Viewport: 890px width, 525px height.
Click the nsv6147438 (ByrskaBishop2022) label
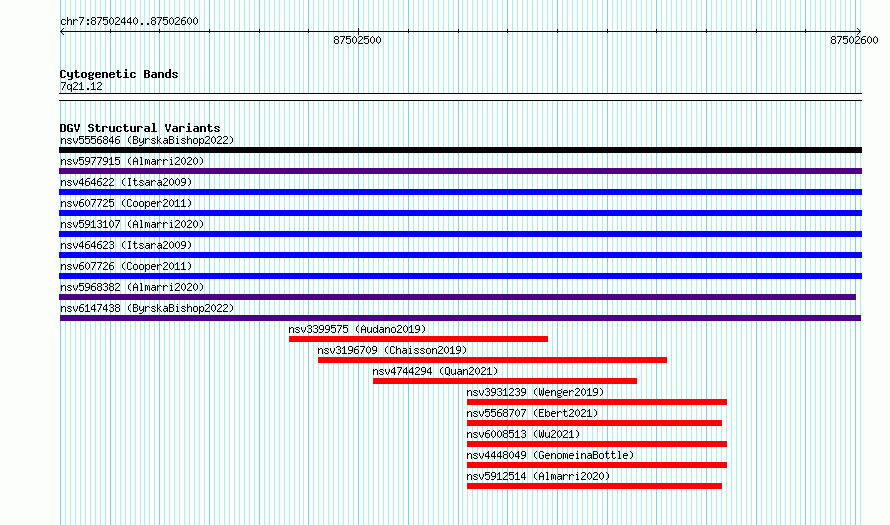point(147,308)
